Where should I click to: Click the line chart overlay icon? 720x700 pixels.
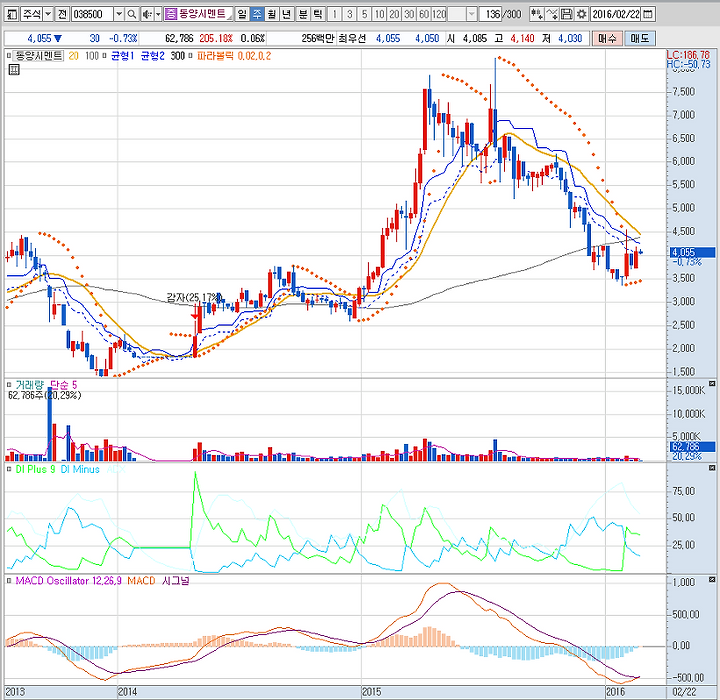(x=552, y=14)
